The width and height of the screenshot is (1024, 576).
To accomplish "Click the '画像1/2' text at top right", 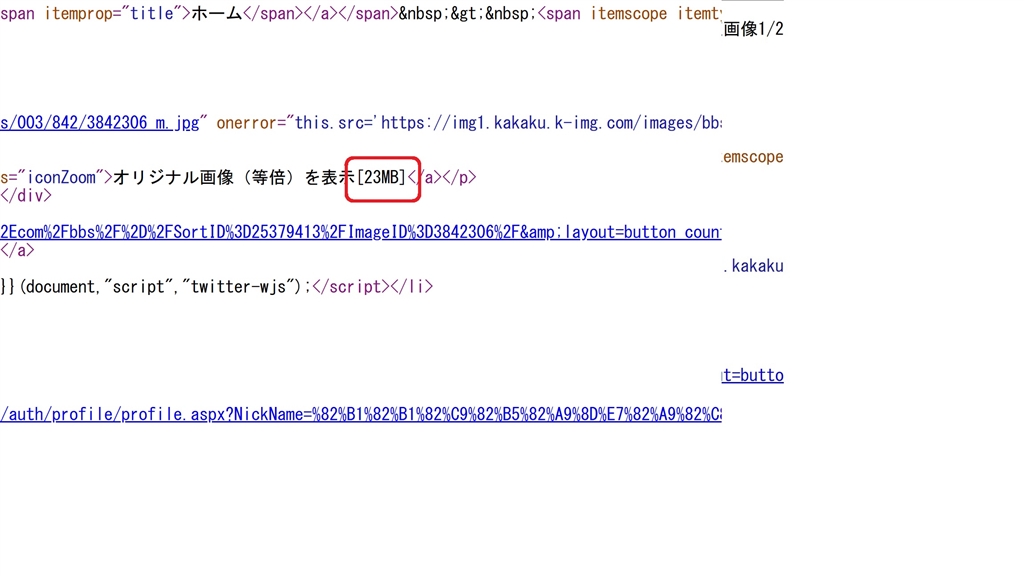I will (x=753, y=29).
